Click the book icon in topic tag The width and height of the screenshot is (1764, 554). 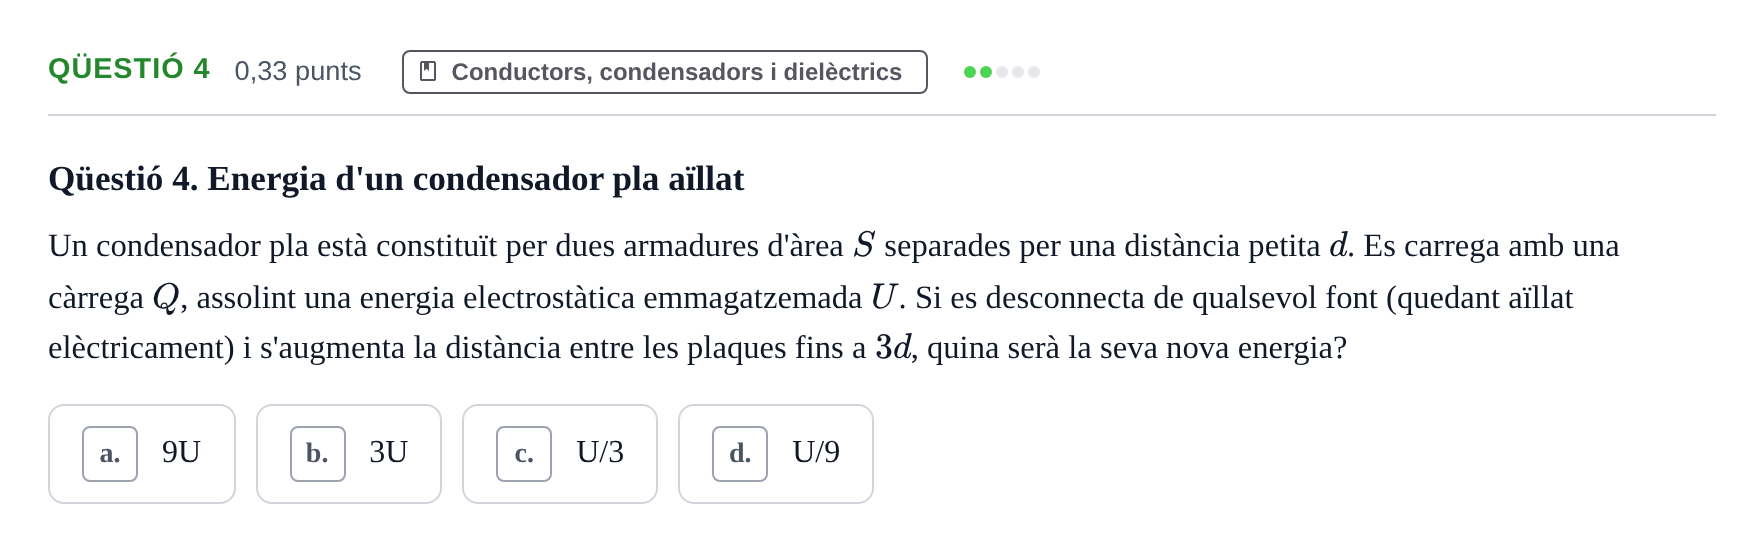pyautogui.click(x=428, y=72)
